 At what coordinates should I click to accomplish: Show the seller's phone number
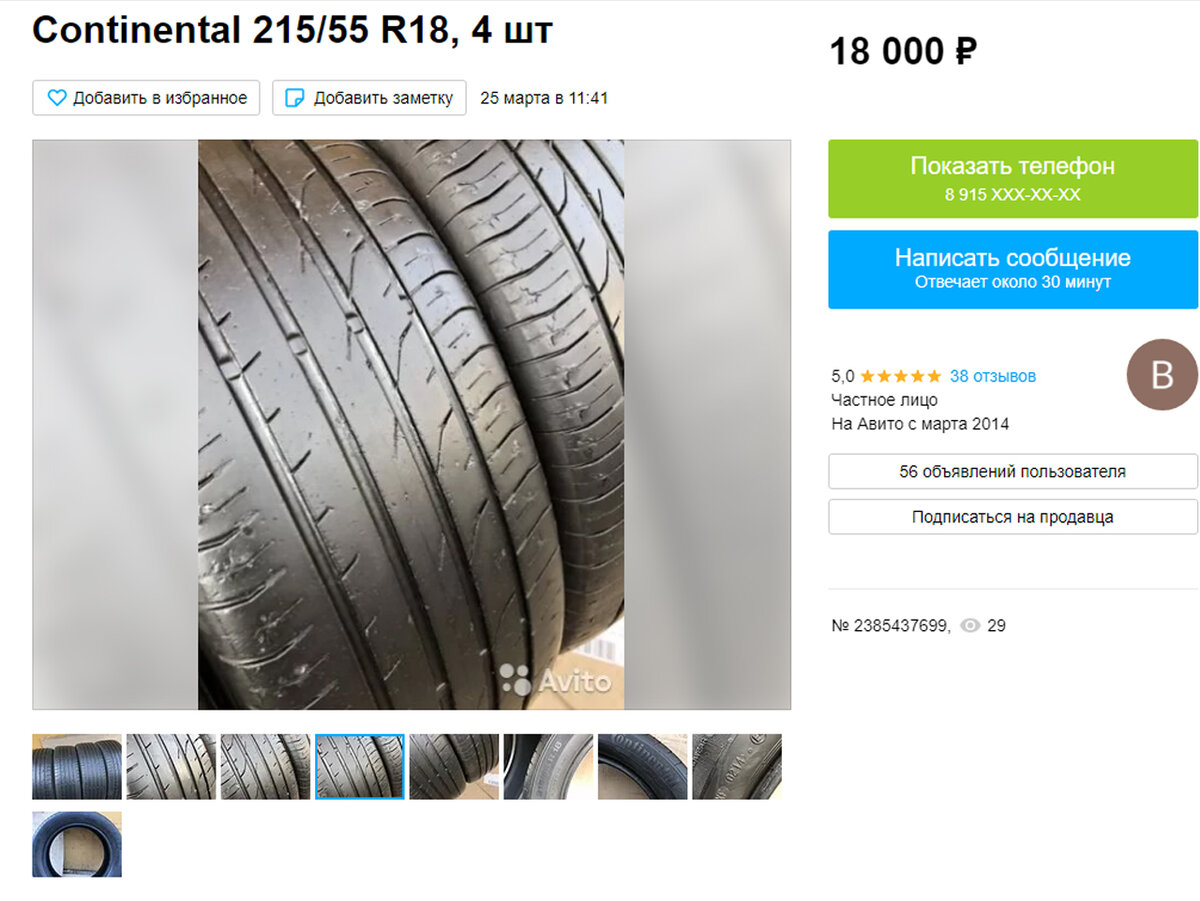click(1013, 179)
